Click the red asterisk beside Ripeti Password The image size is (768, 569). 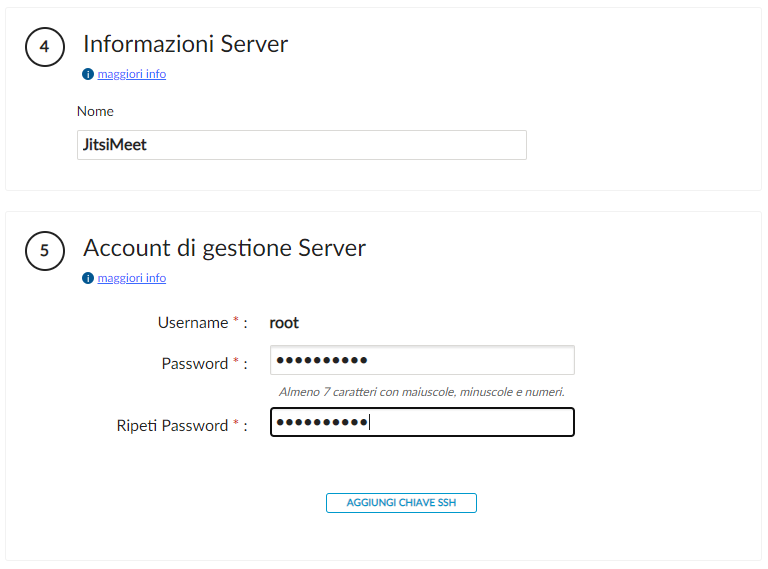coord(236,425)
